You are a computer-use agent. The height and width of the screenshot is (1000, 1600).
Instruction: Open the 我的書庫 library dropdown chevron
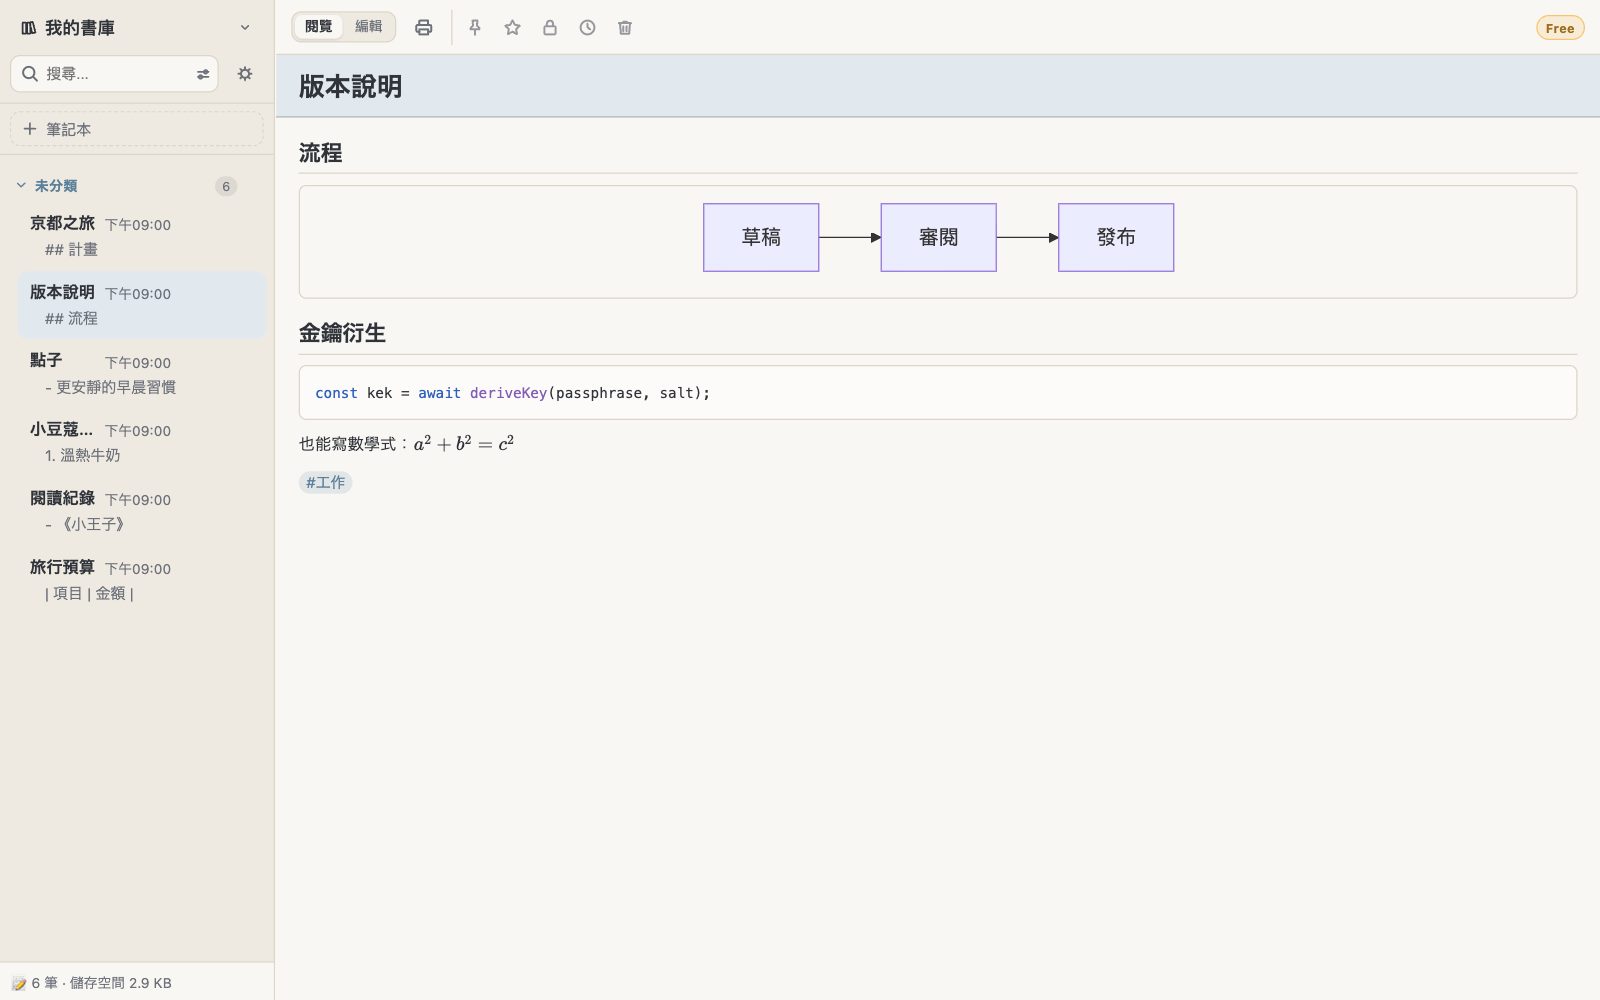245,28
